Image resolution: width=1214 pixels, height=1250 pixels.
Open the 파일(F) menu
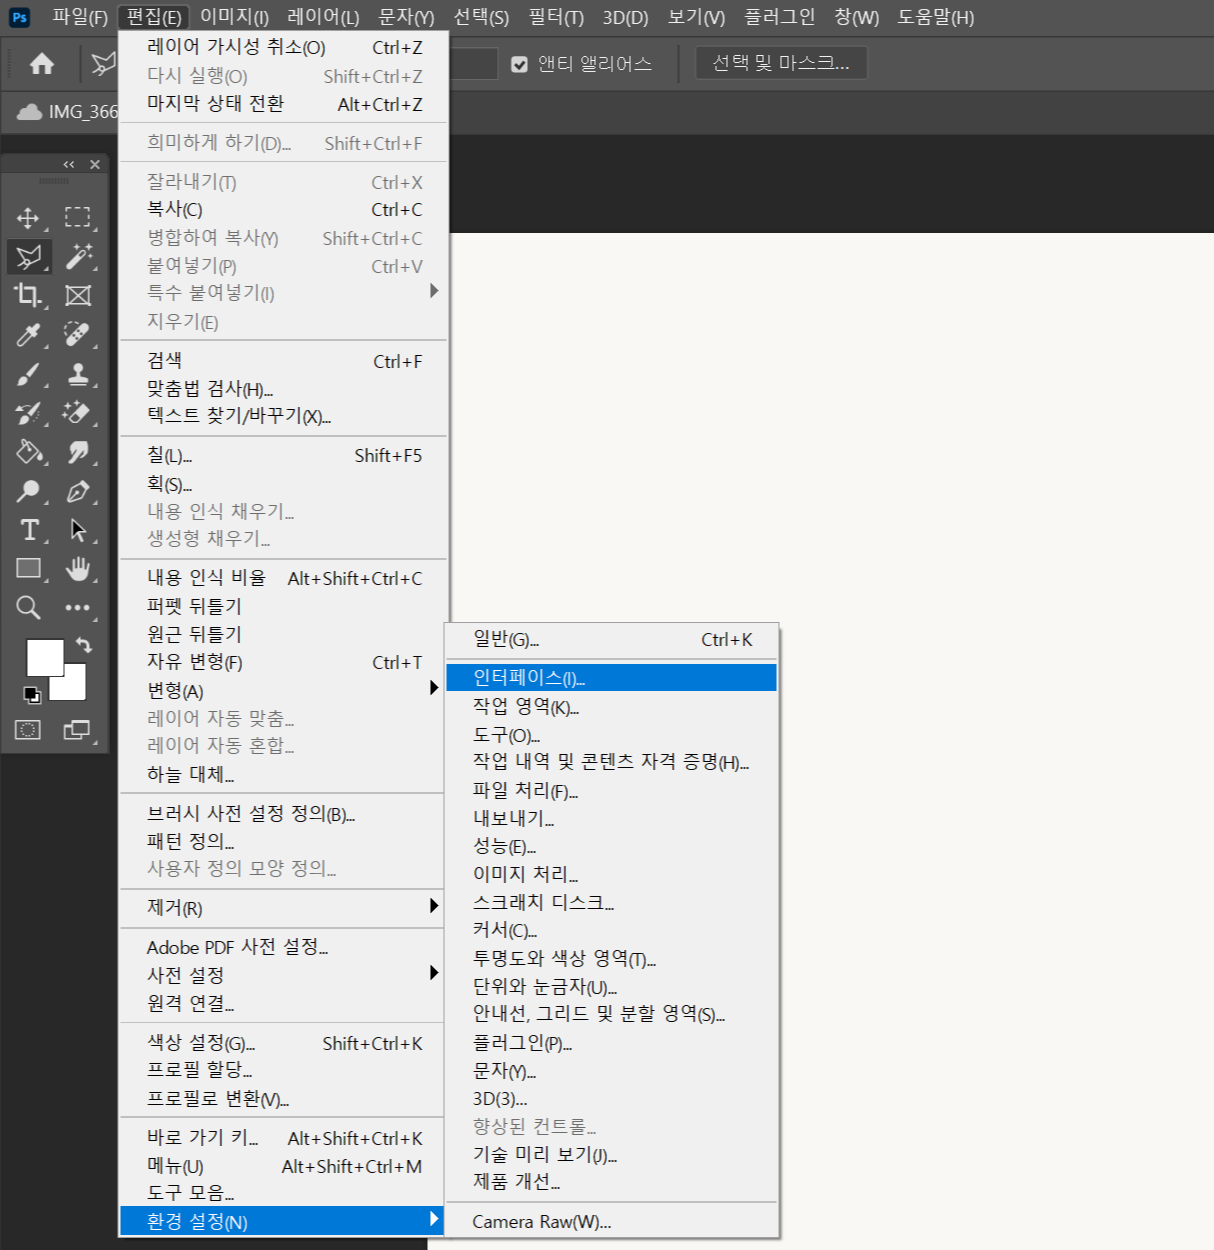(80, 17)
